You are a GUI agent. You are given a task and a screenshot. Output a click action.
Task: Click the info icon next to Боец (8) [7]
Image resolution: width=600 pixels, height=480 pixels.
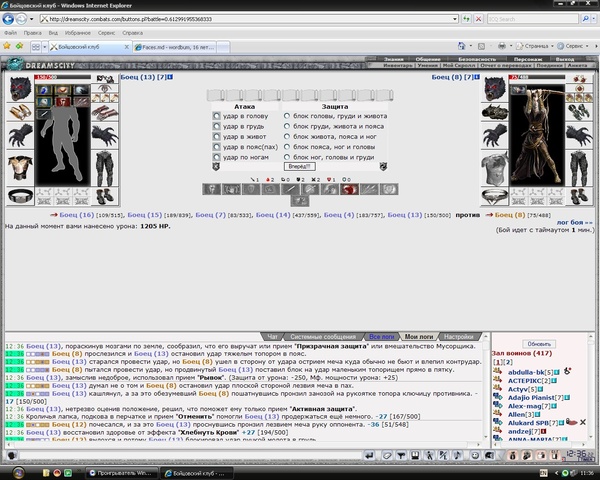tap(477, 77)
